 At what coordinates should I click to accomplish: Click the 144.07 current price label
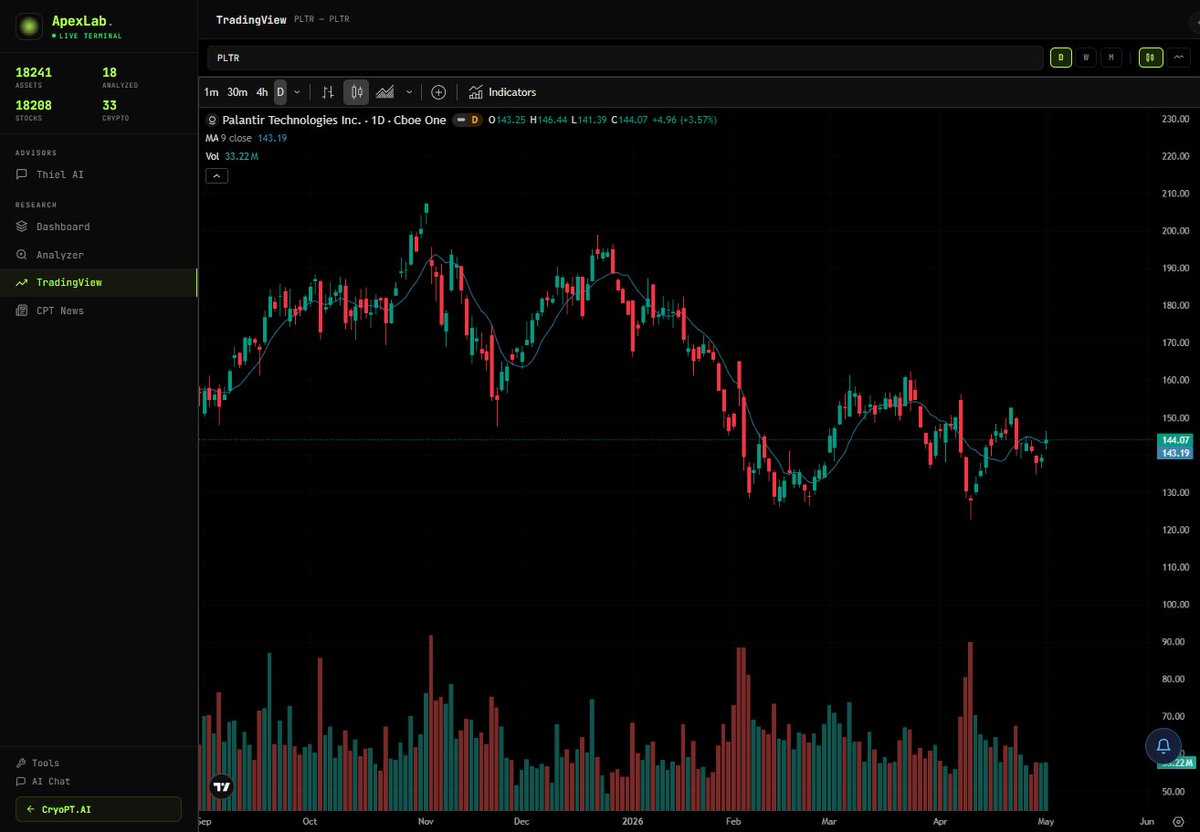point(1174,440)
